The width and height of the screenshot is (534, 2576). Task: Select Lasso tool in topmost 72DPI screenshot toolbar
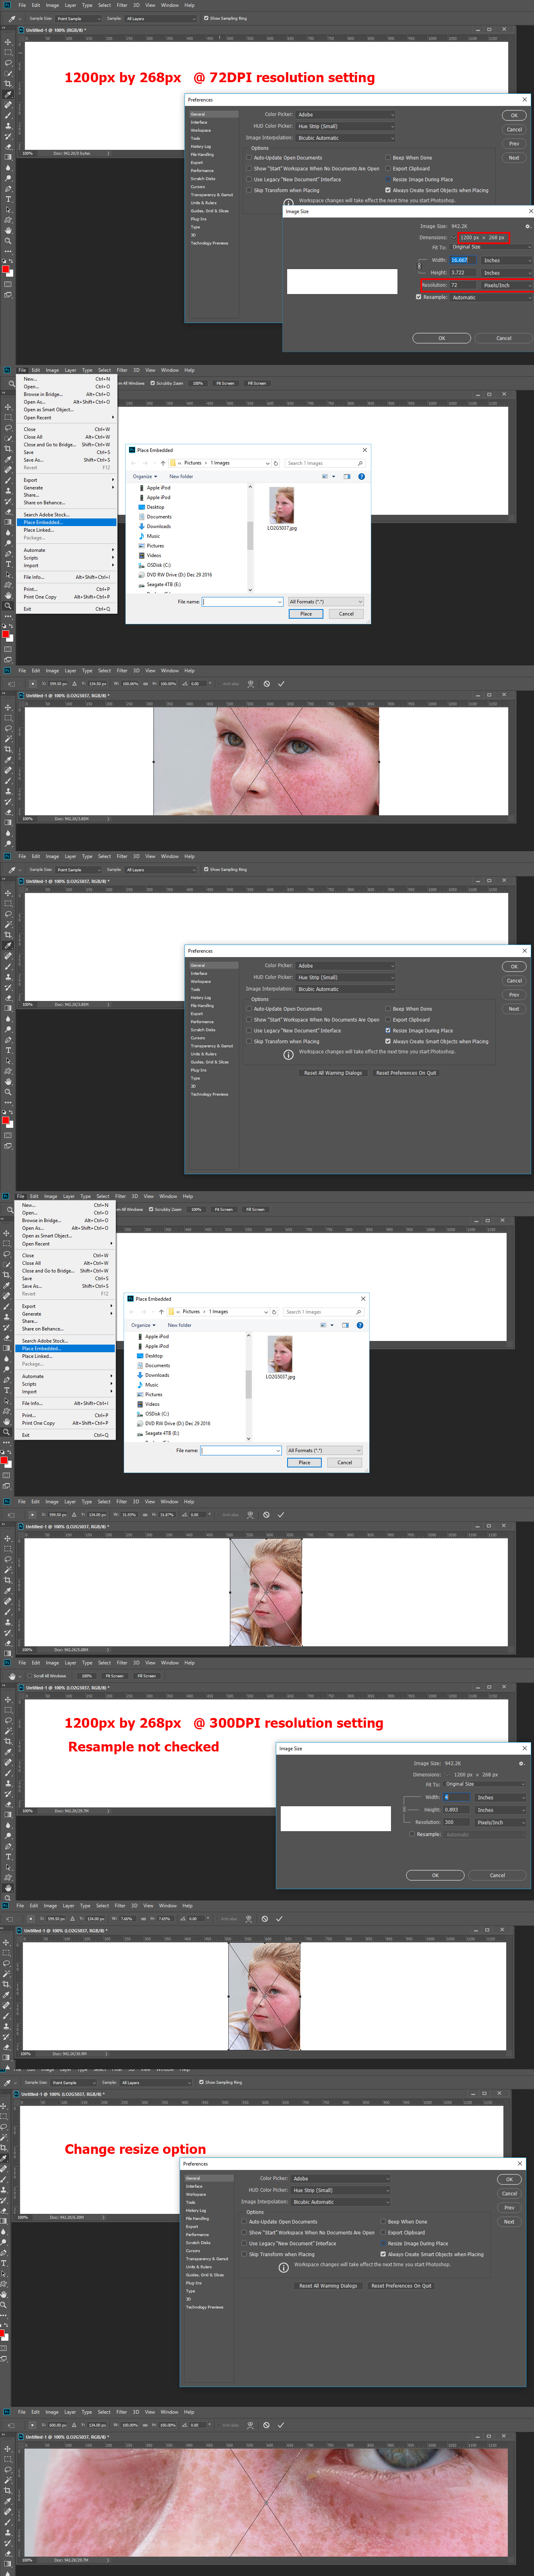click(x=8, y=63)
